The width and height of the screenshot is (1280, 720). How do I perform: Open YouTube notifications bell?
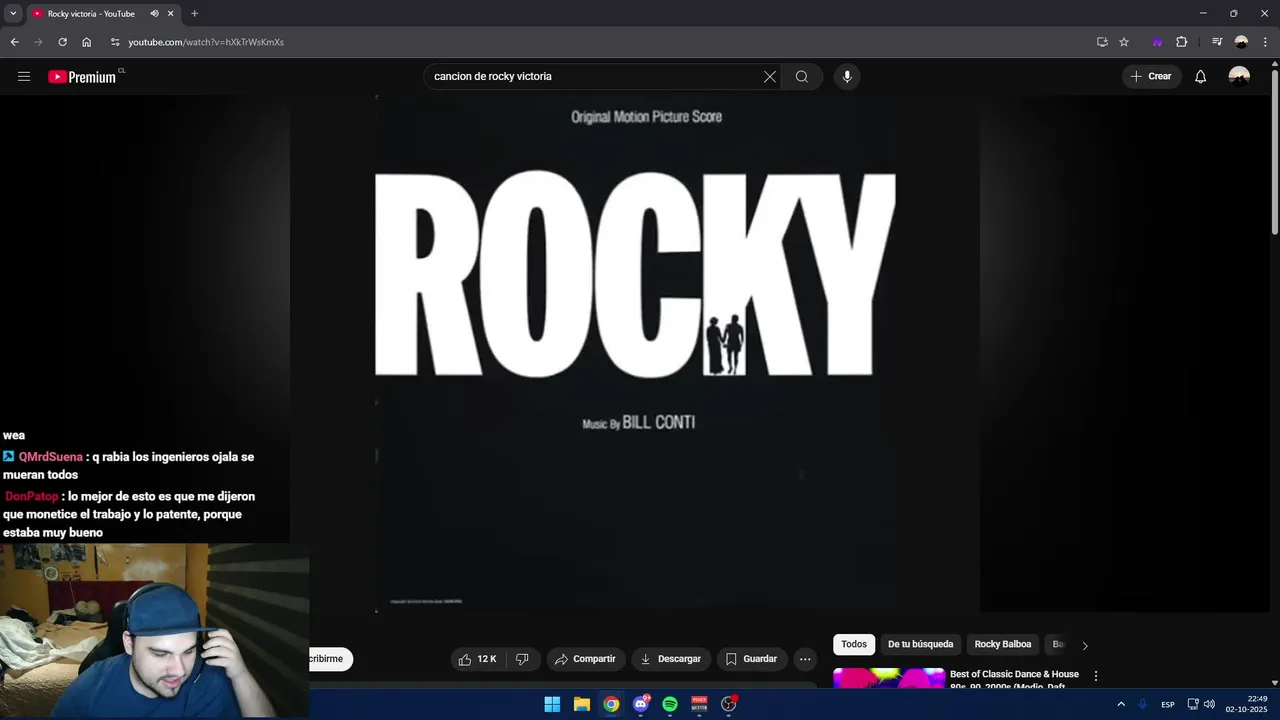point(1201,76)
